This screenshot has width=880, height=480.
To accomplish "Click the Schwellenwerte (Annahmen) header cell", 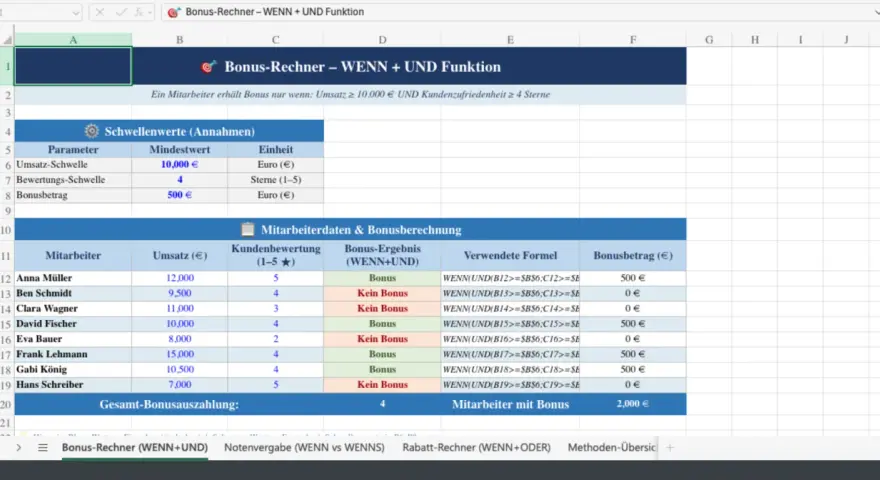I will coord(169,131).
